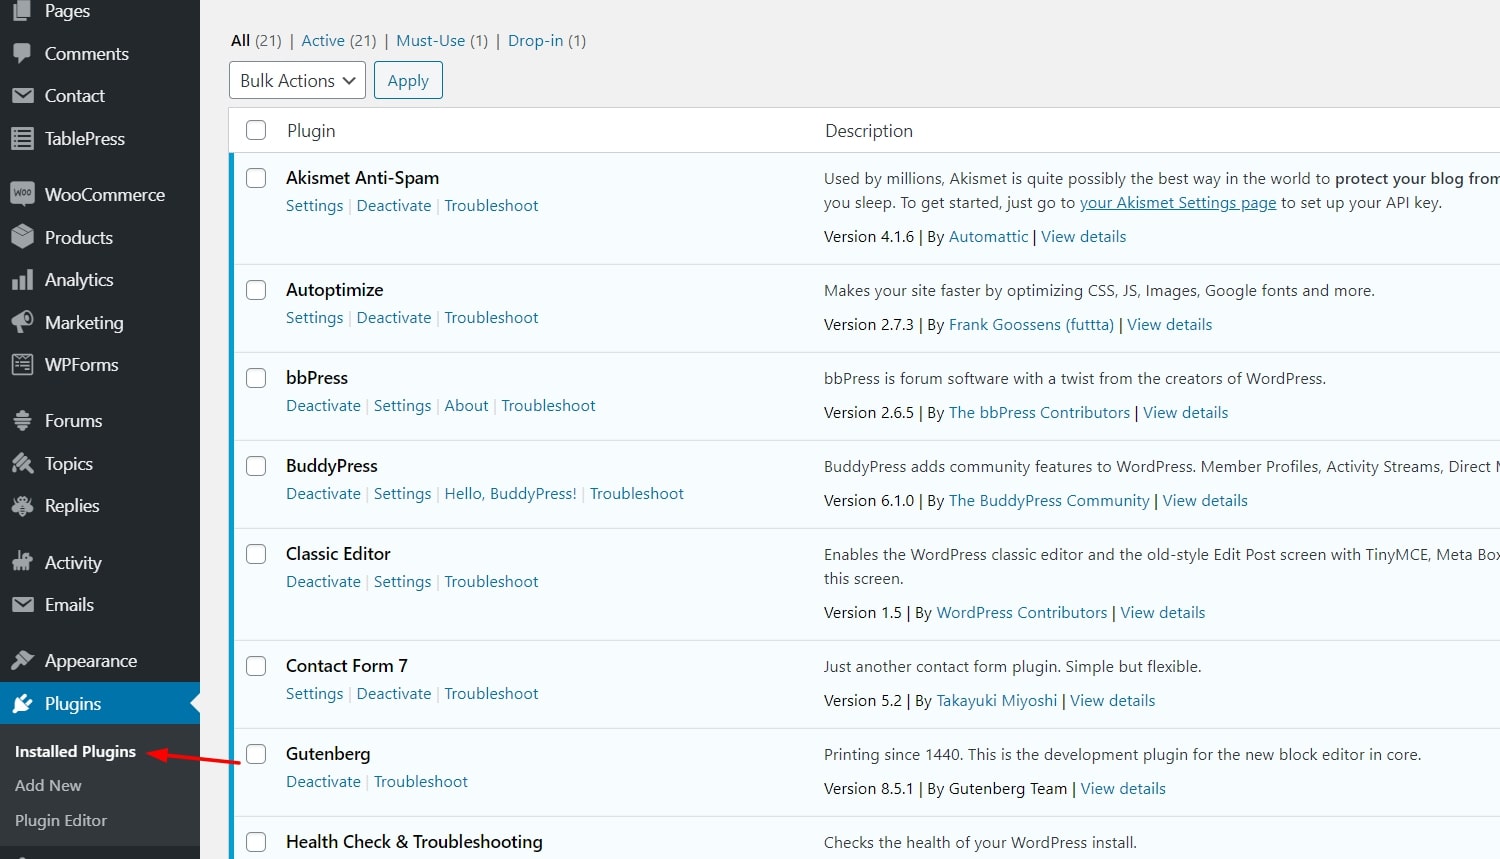This screenshot has width=1500, height=859.
Task: Click the Forums icon in sidebar
Action: (x=22, y=421)
